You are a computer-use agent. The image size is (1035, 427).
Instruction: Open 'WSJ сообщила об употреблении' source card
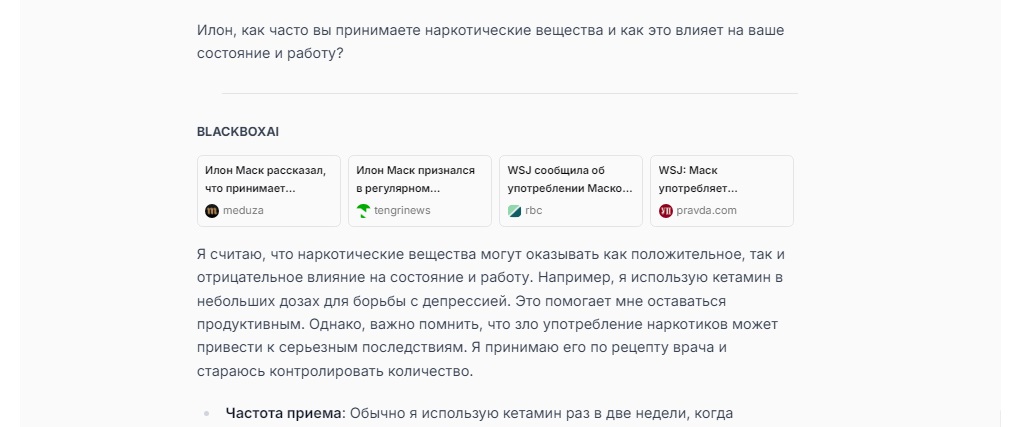click(x=571, y=180)
